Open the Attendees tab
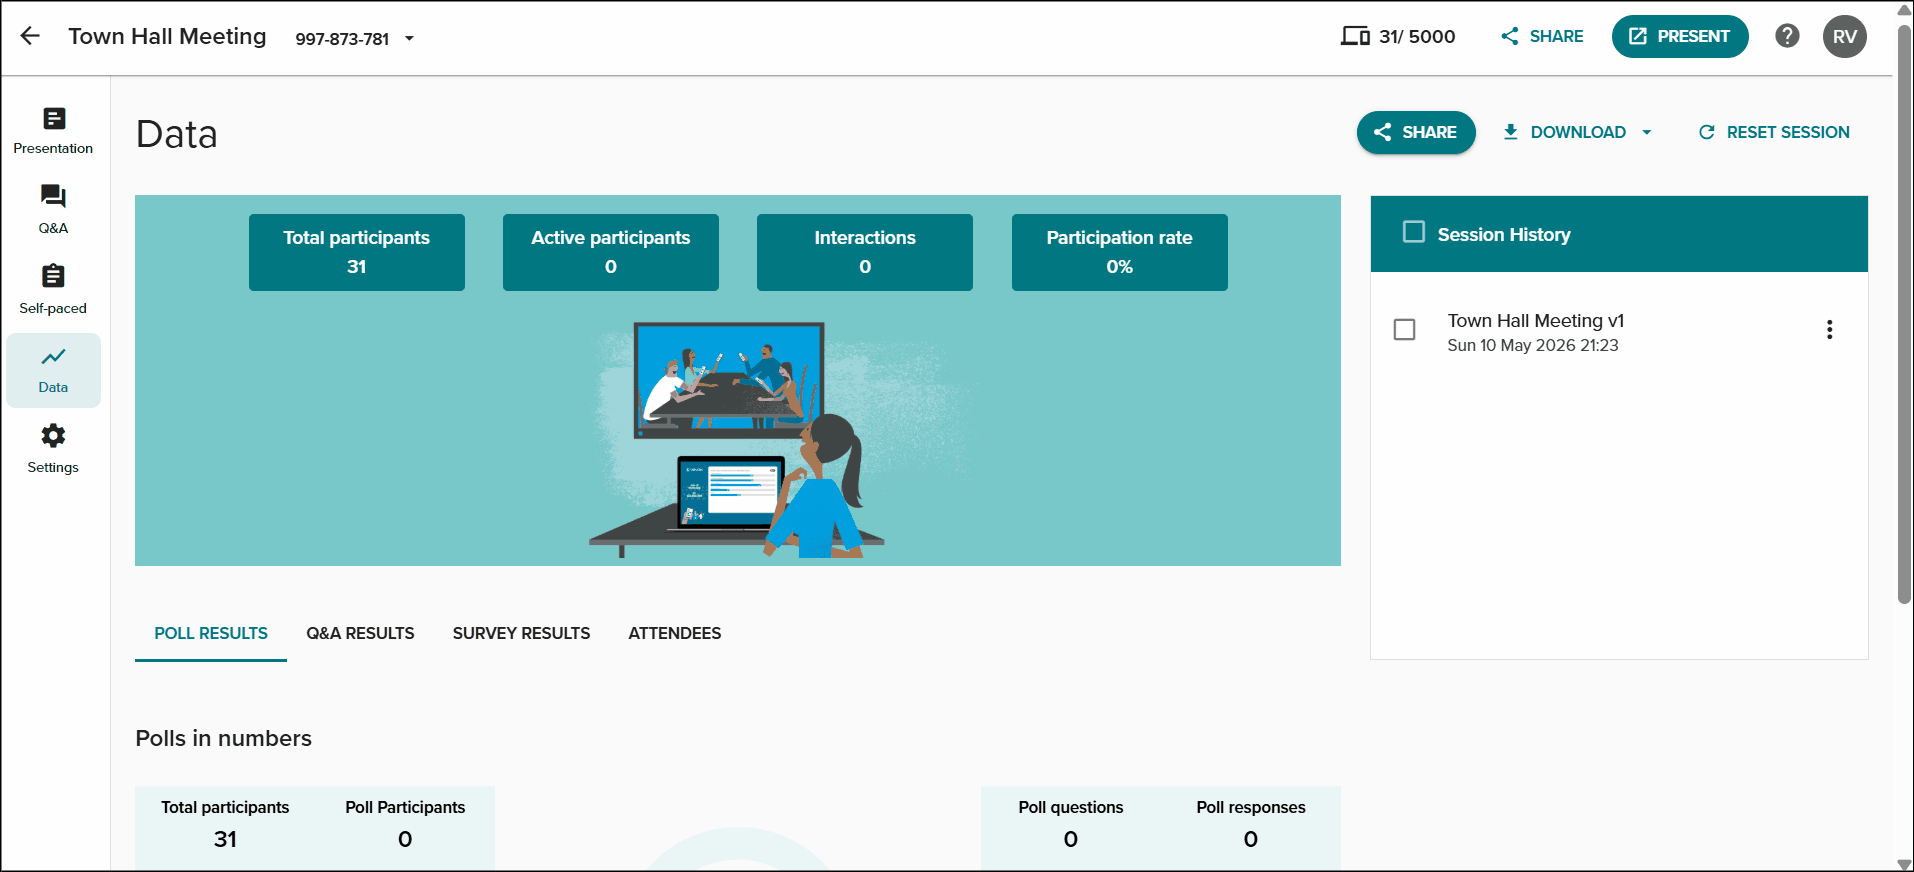Image resolution: width=1914 pixels, height=872 pixels. [674, 633]
